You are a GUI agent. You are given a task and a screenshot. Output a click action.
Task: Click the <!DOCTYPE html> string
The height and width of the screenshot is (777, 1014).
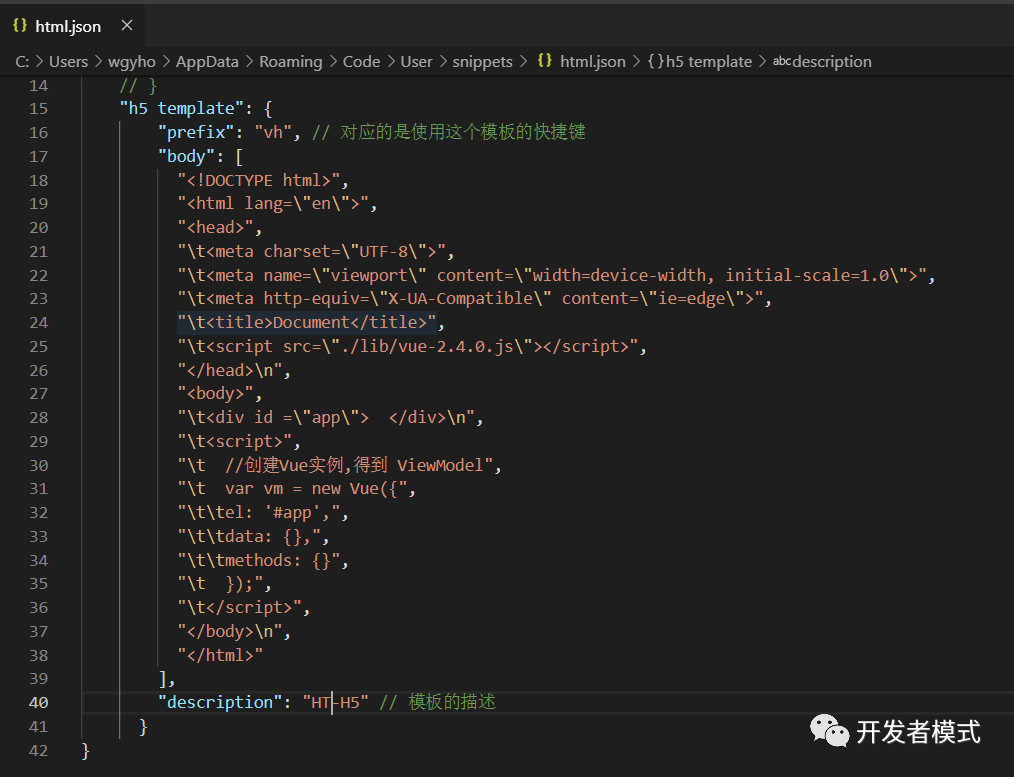pyautogui.click(x=259, y=180)
